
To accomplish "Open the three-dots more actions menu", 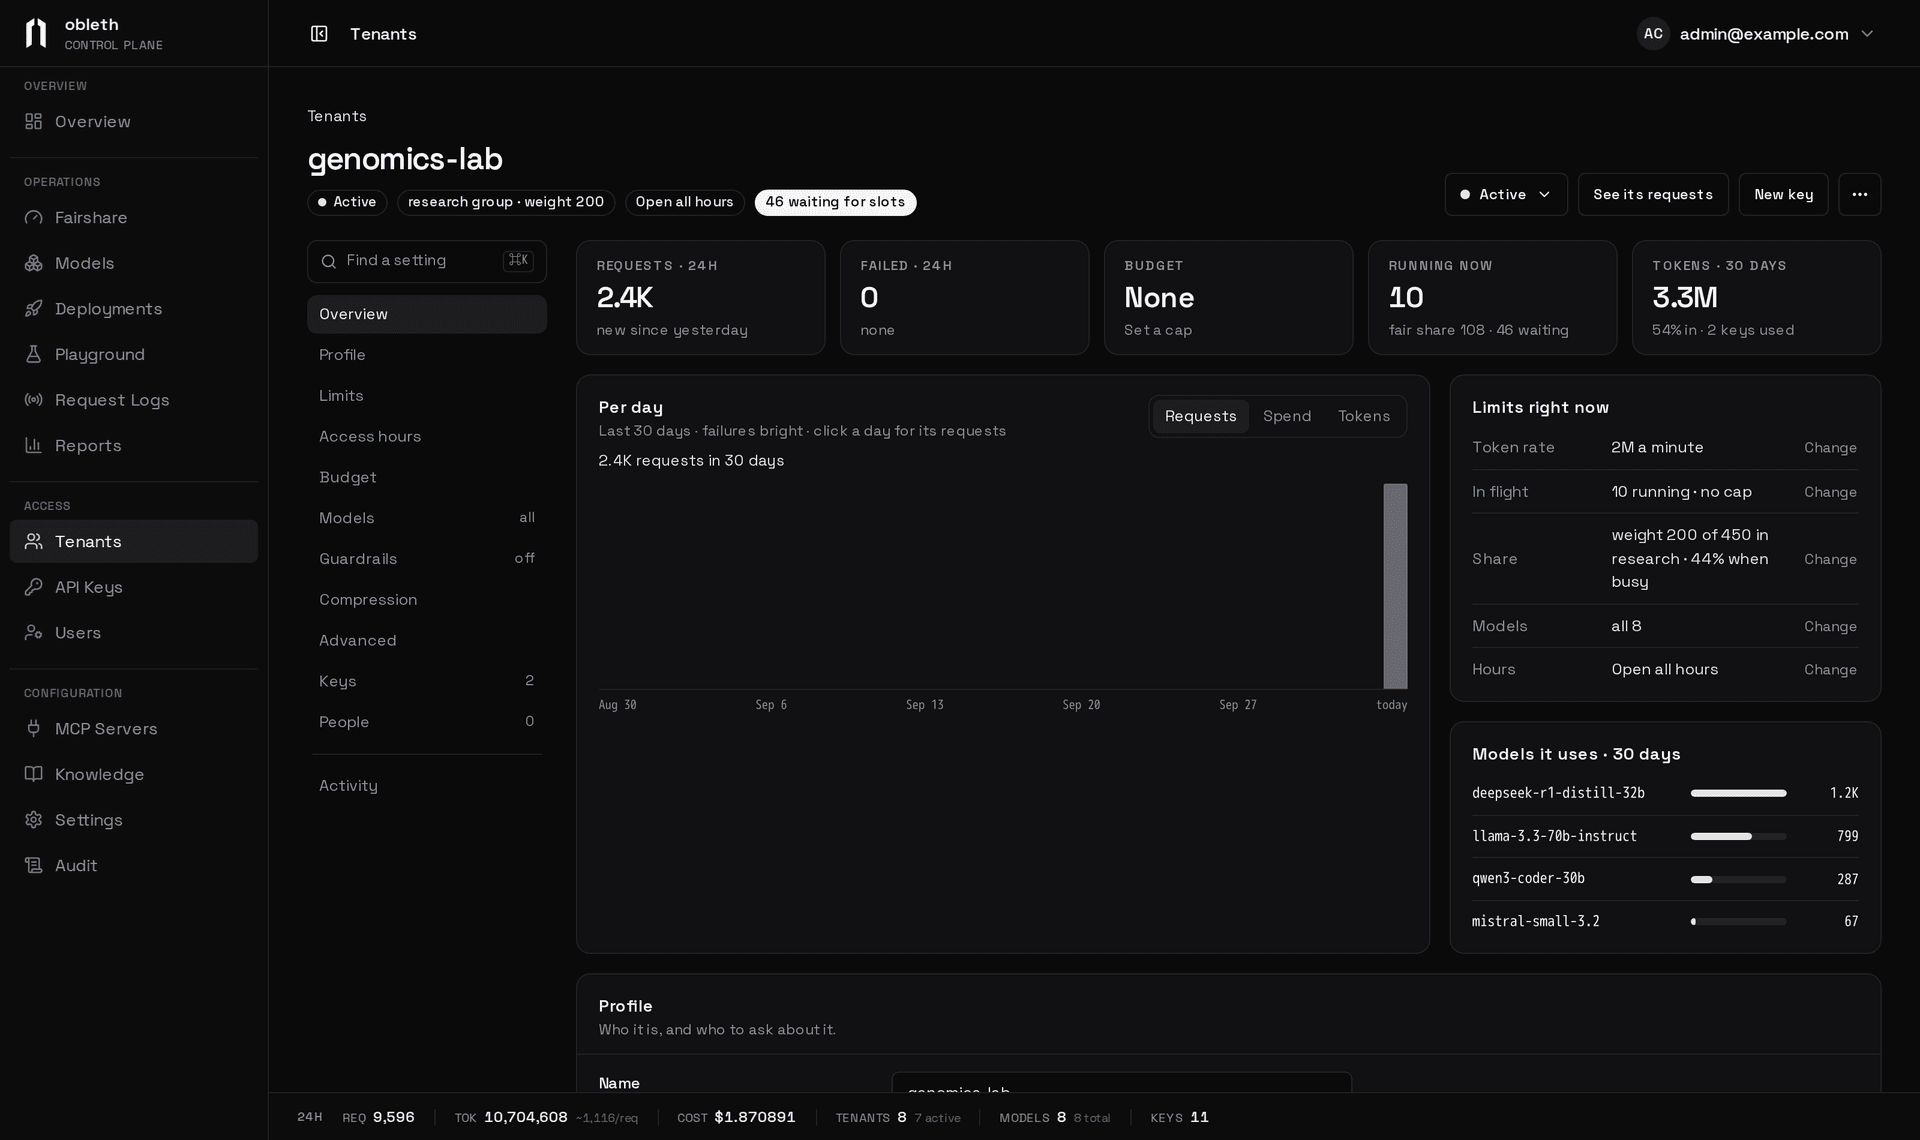I will tap(1859, 194).
